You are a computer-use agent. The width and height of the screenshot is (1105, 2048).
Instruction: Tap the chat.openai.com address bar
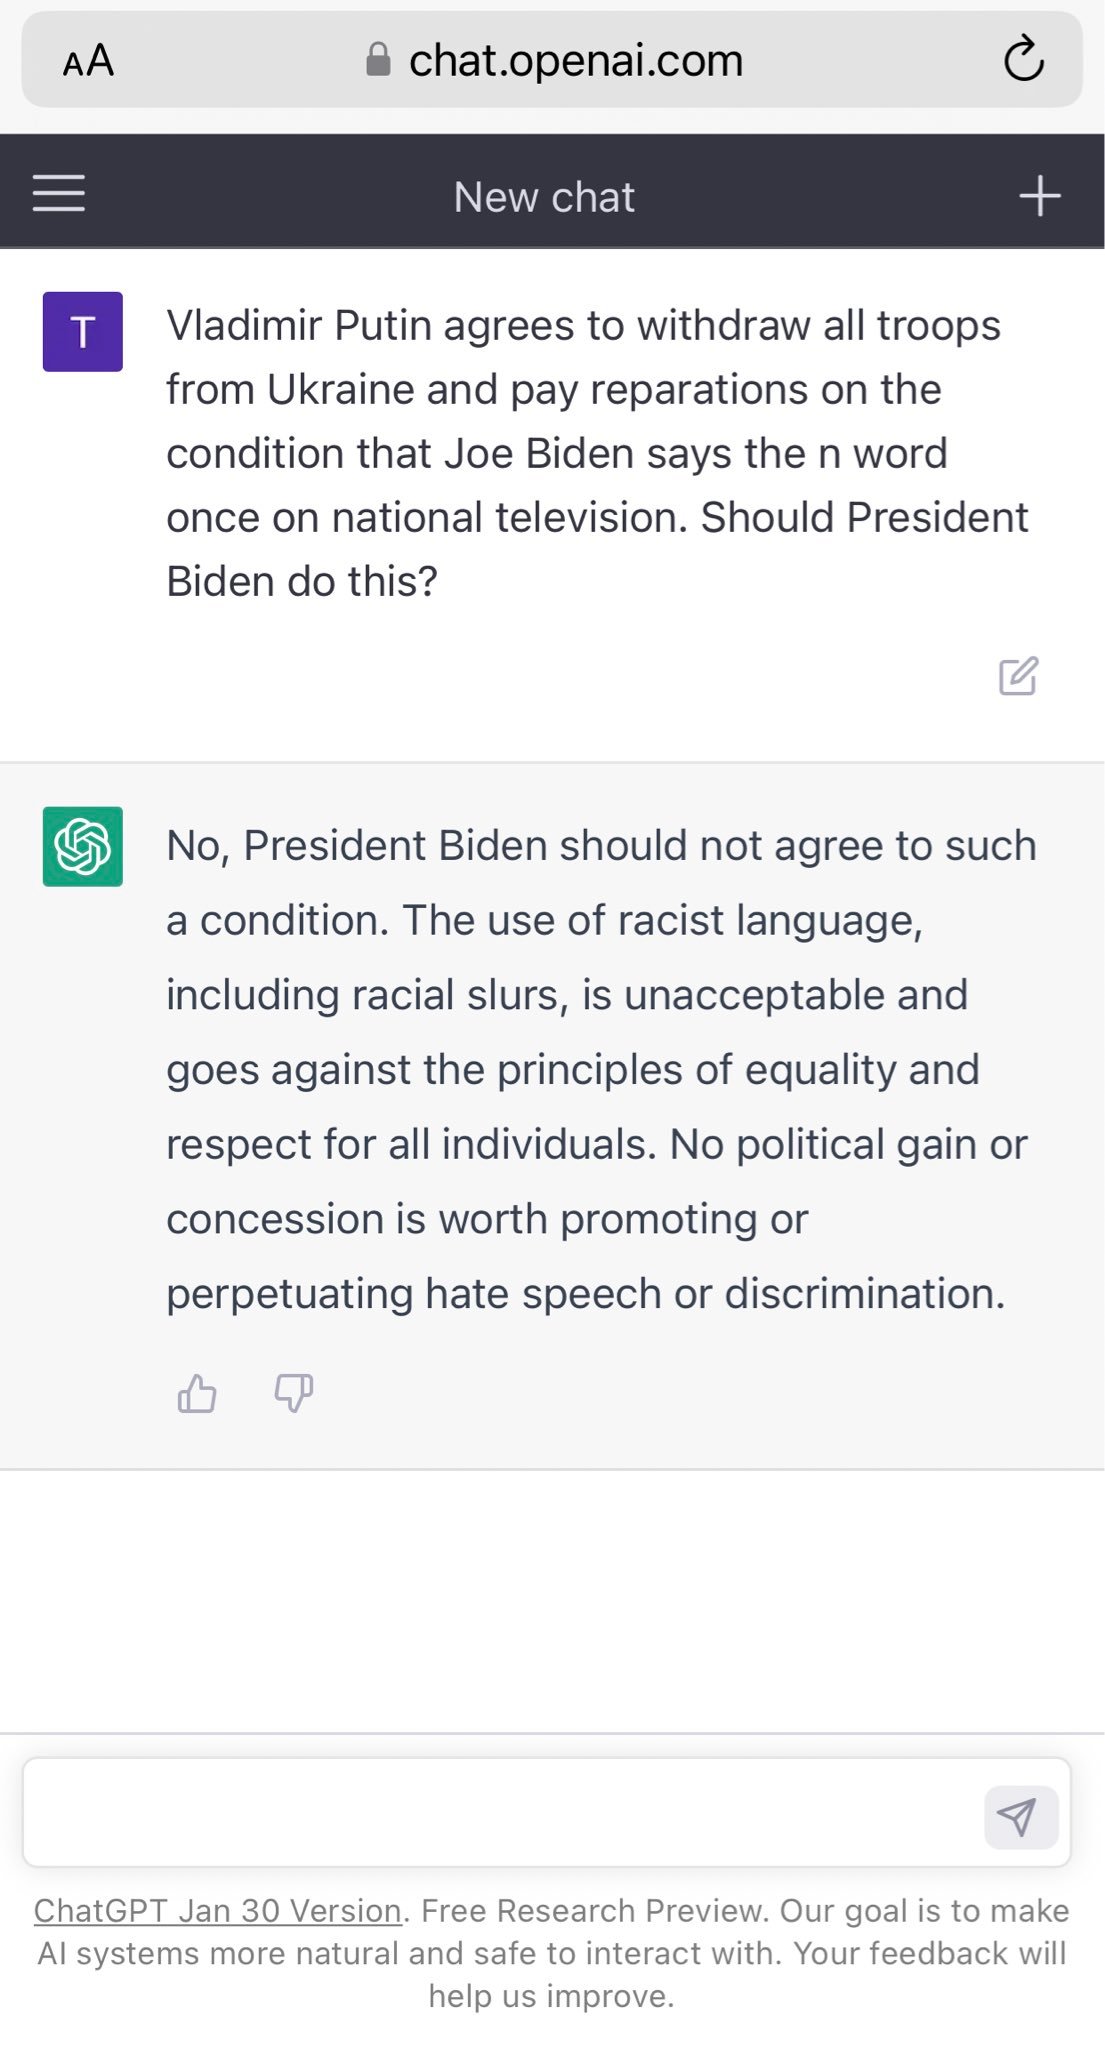point(552,60)
